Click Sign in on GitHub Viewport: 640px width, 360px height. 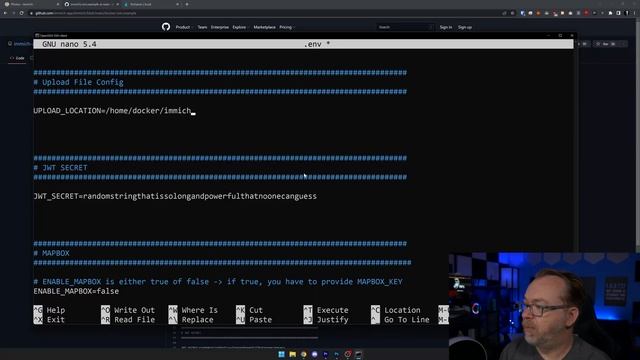pyautogui.click(x=446, y=27)
